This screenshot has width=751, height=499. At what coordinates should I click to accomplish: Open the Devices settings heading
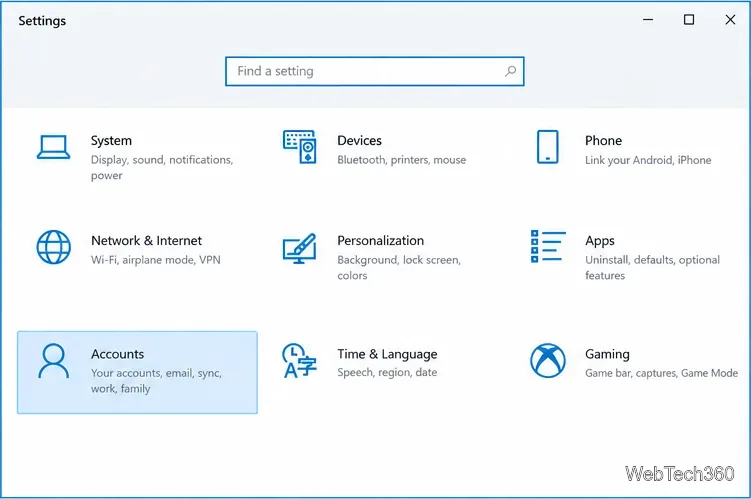click(x=359, y=141)
